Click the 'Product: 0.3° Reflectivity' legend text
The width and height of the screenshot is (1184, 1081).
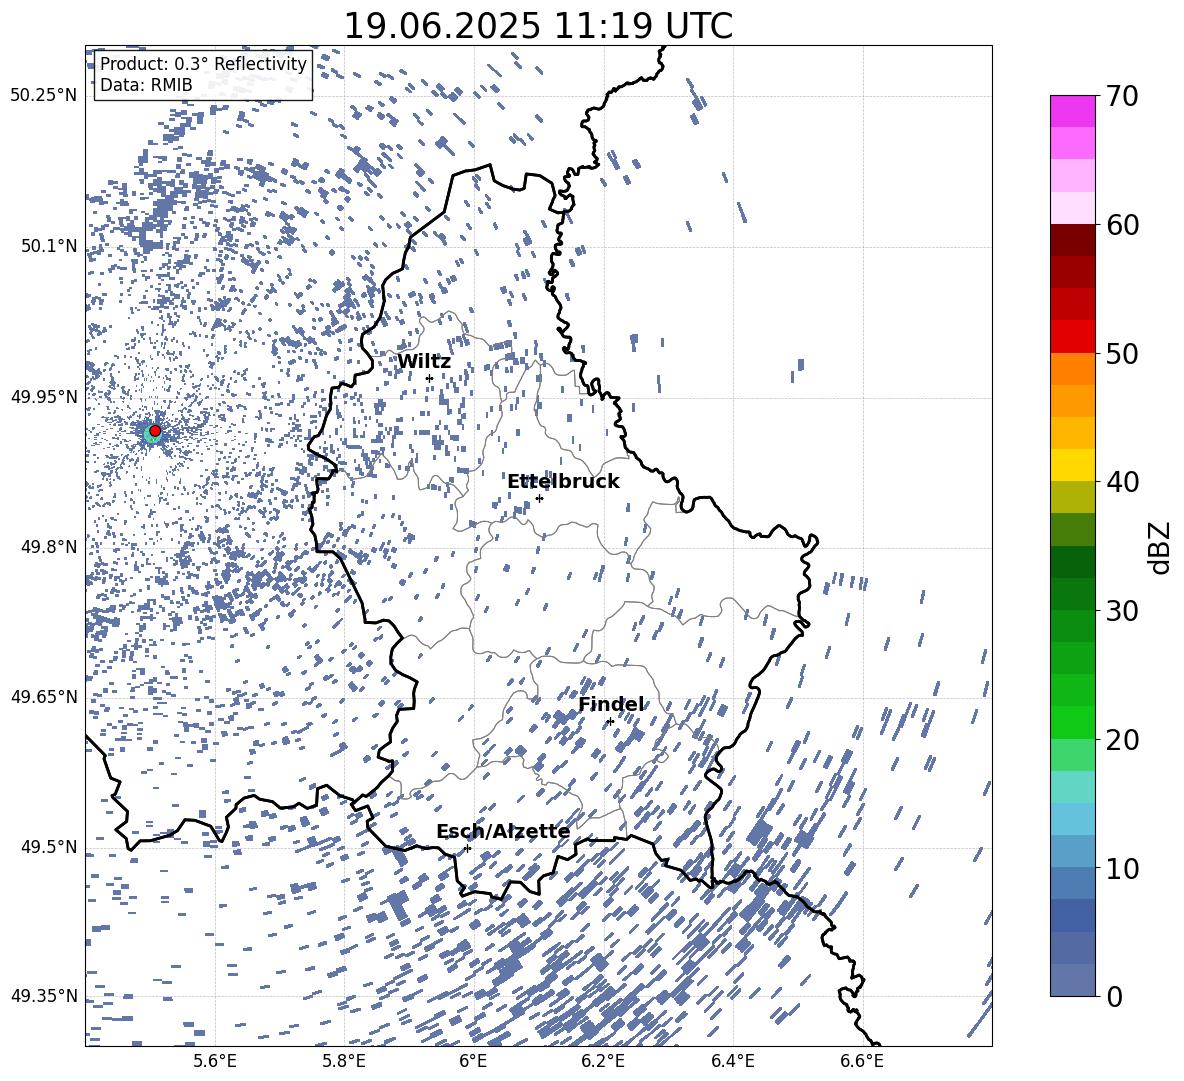[x=203, y=63]
